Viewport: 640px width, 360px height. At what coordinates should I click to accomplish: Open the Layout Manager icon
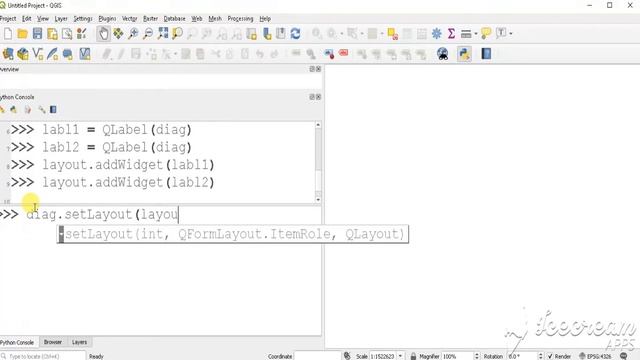(x=67, y=33)
